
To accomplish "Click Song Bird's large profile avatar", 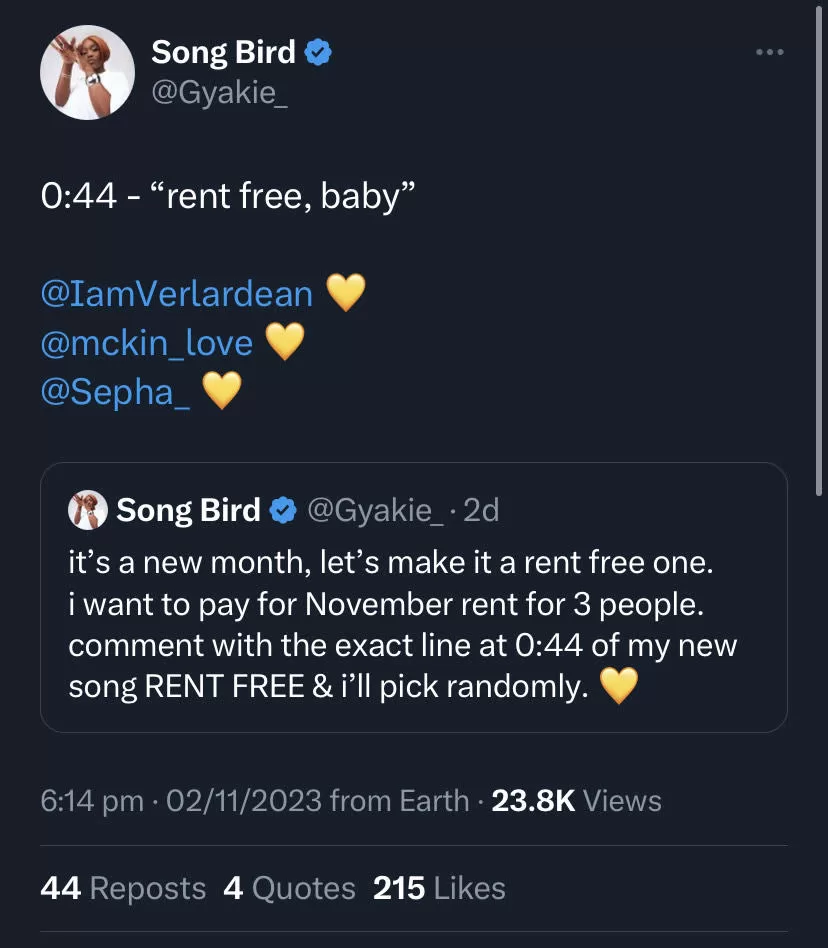I will 87,73.
